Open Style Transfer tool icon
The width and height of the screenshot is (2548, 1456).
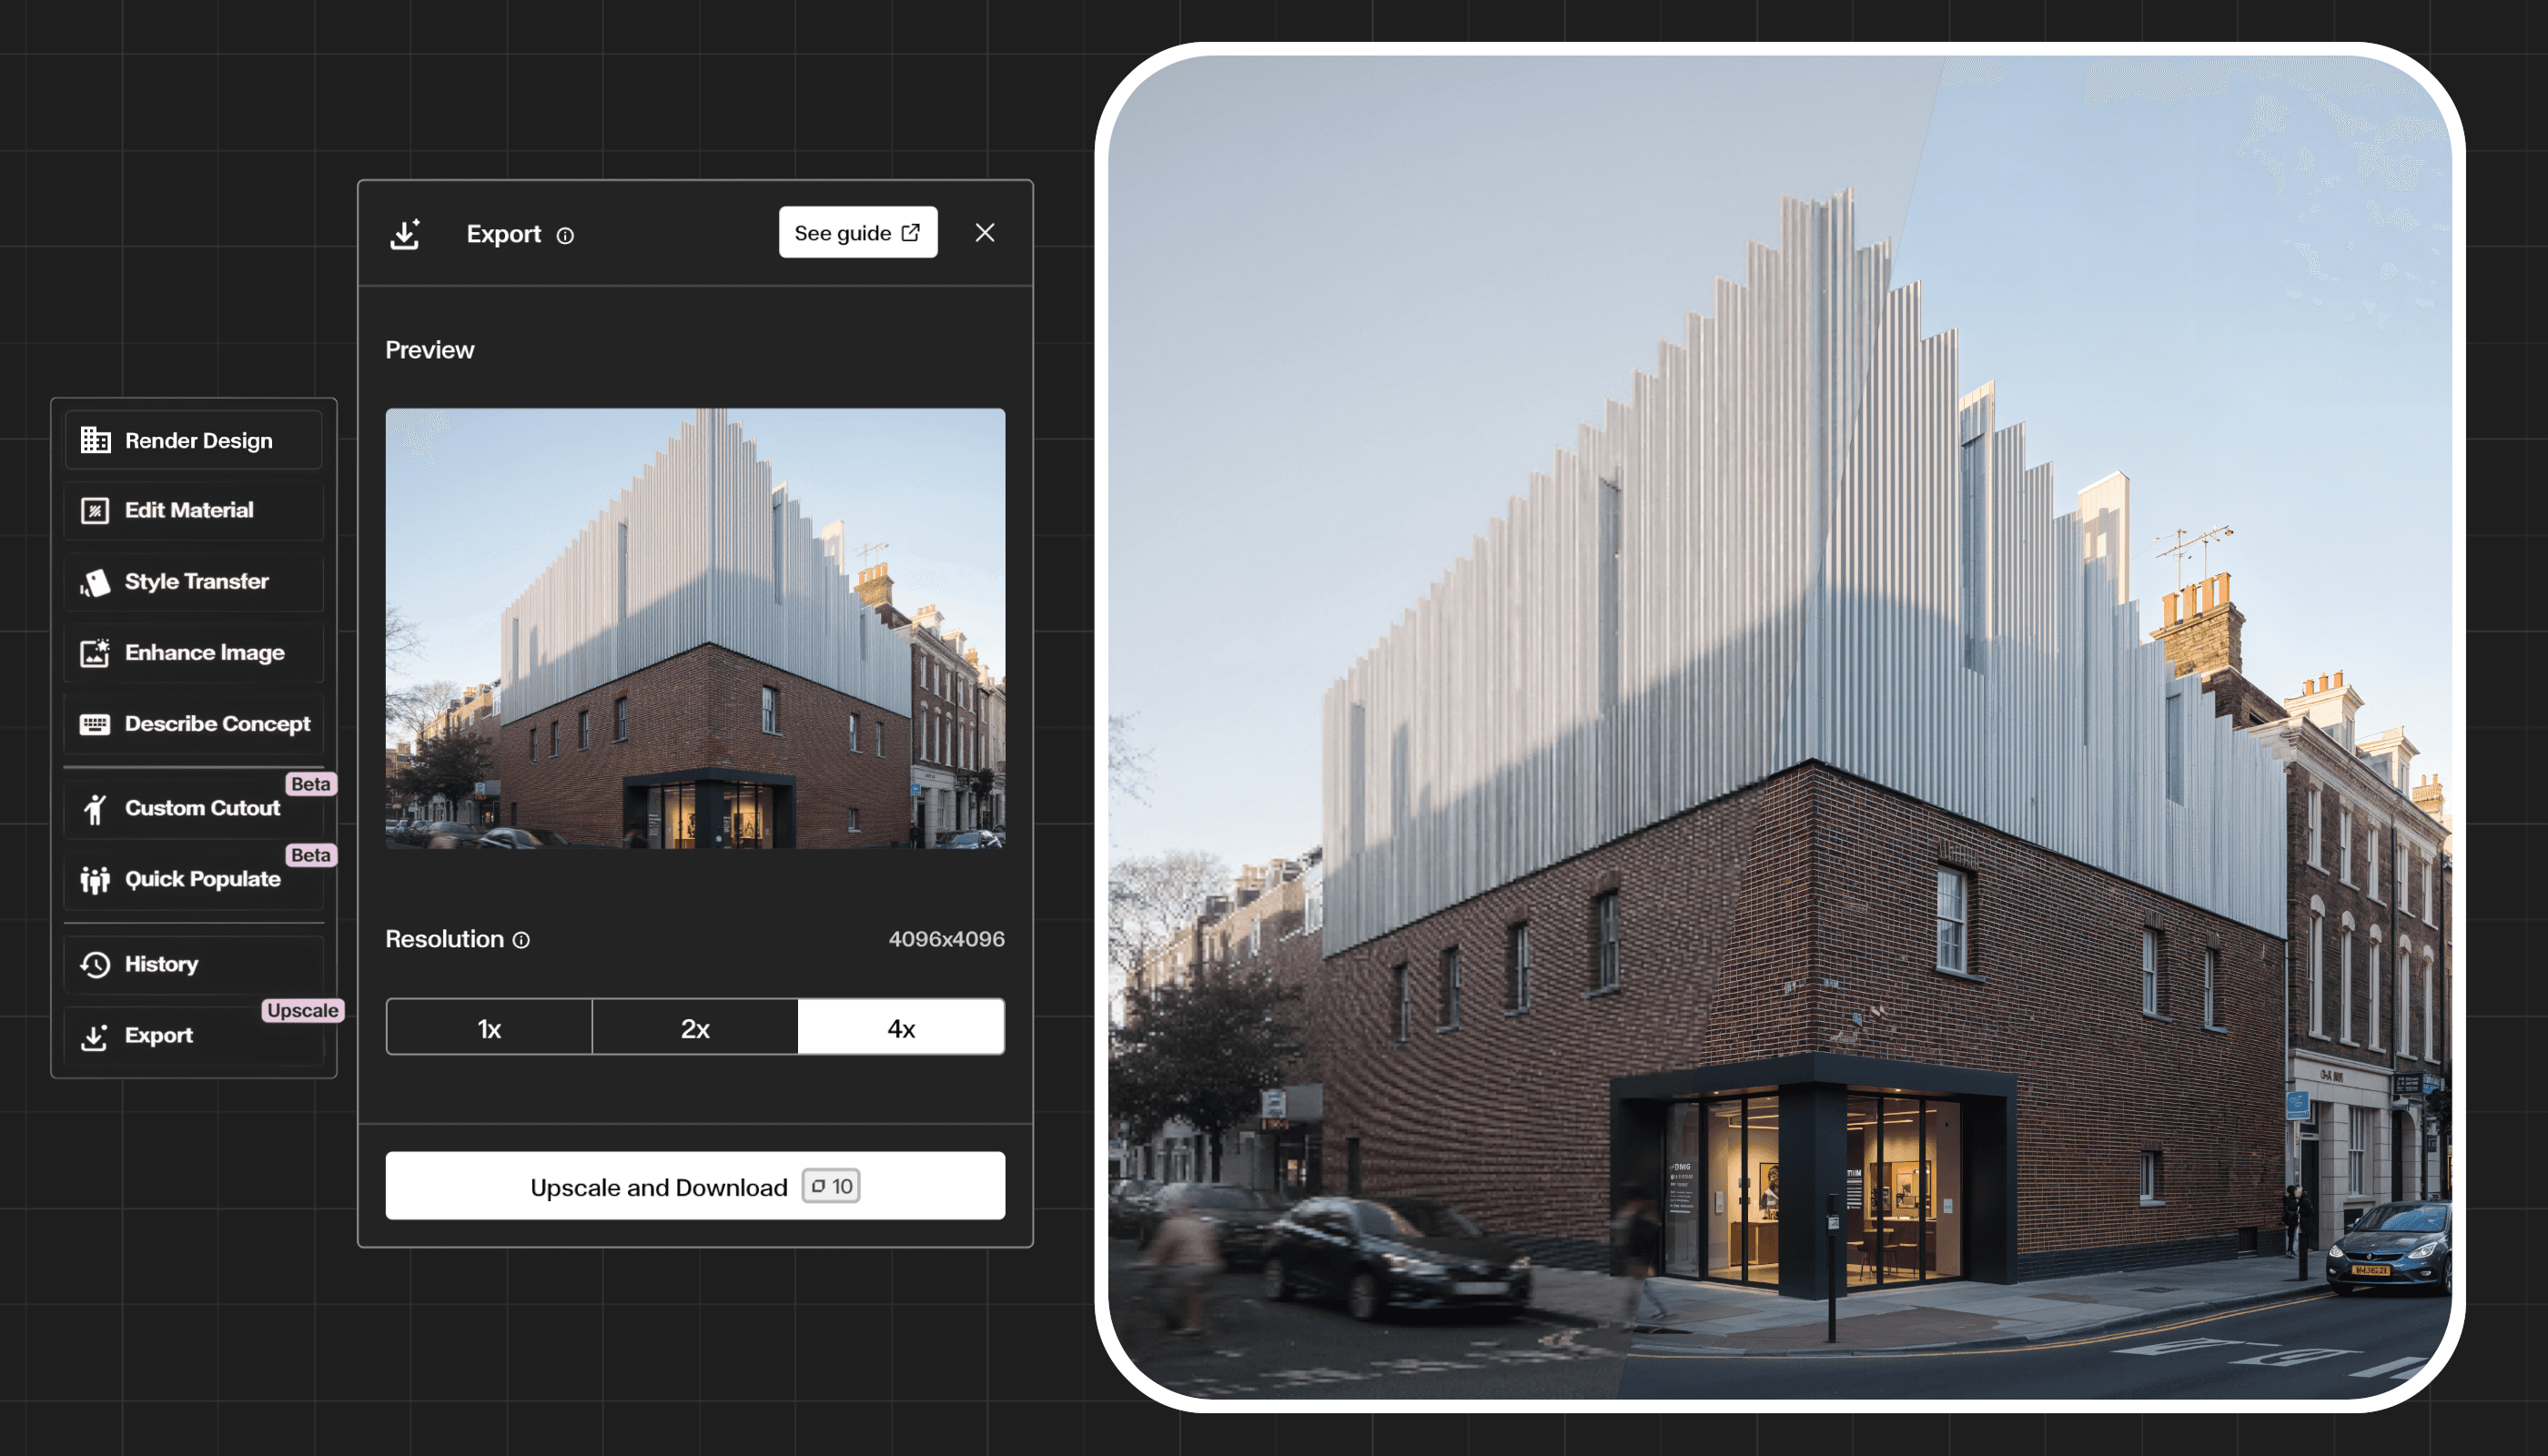click(95, 582)
